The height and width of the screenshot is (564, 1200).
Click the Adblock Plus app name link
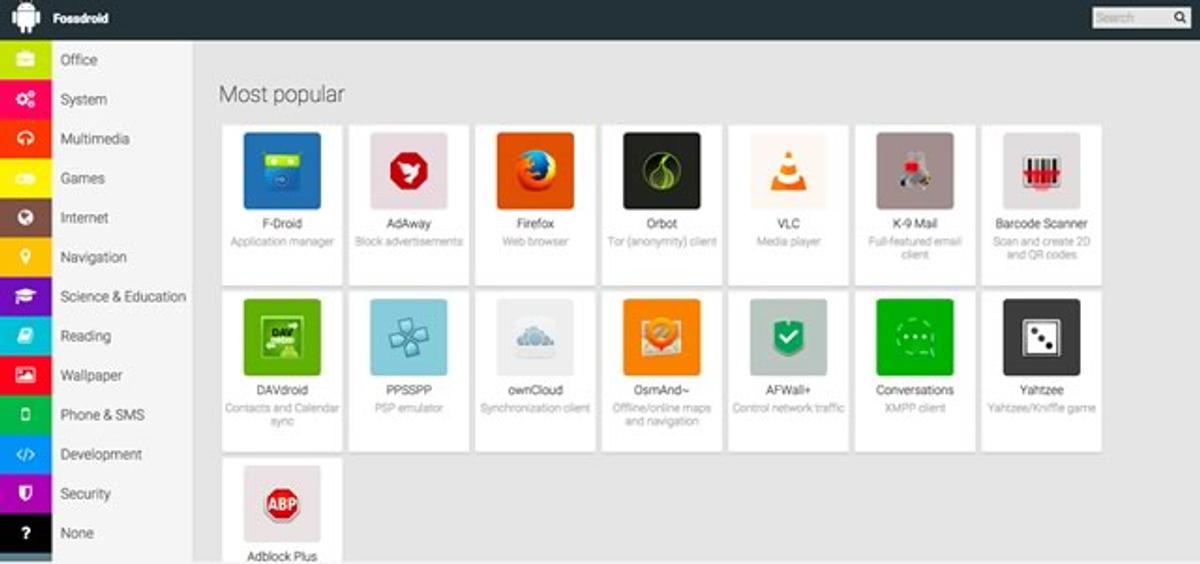click(x=282, y=556)
